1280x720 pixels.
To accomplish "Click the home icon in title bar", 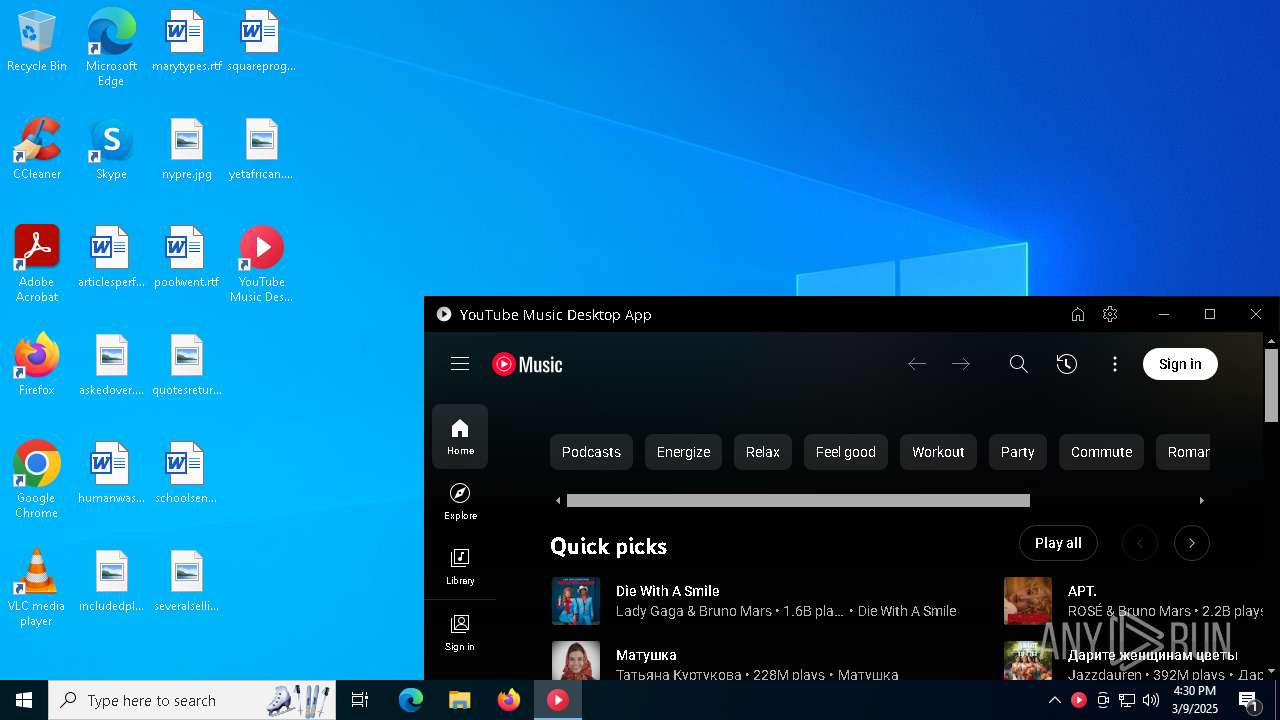I will (1078, 314).
